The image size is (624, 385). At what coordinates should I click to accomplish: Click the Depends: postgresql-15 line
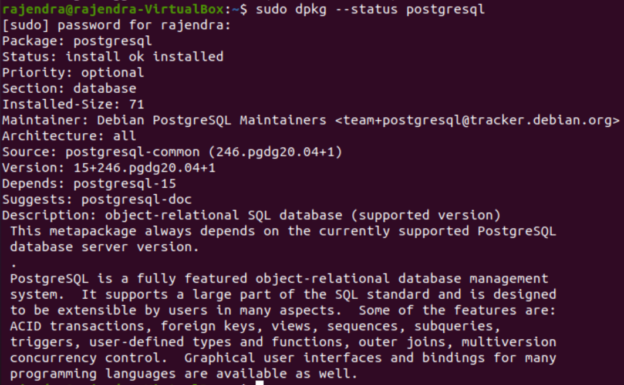point(89,184)
